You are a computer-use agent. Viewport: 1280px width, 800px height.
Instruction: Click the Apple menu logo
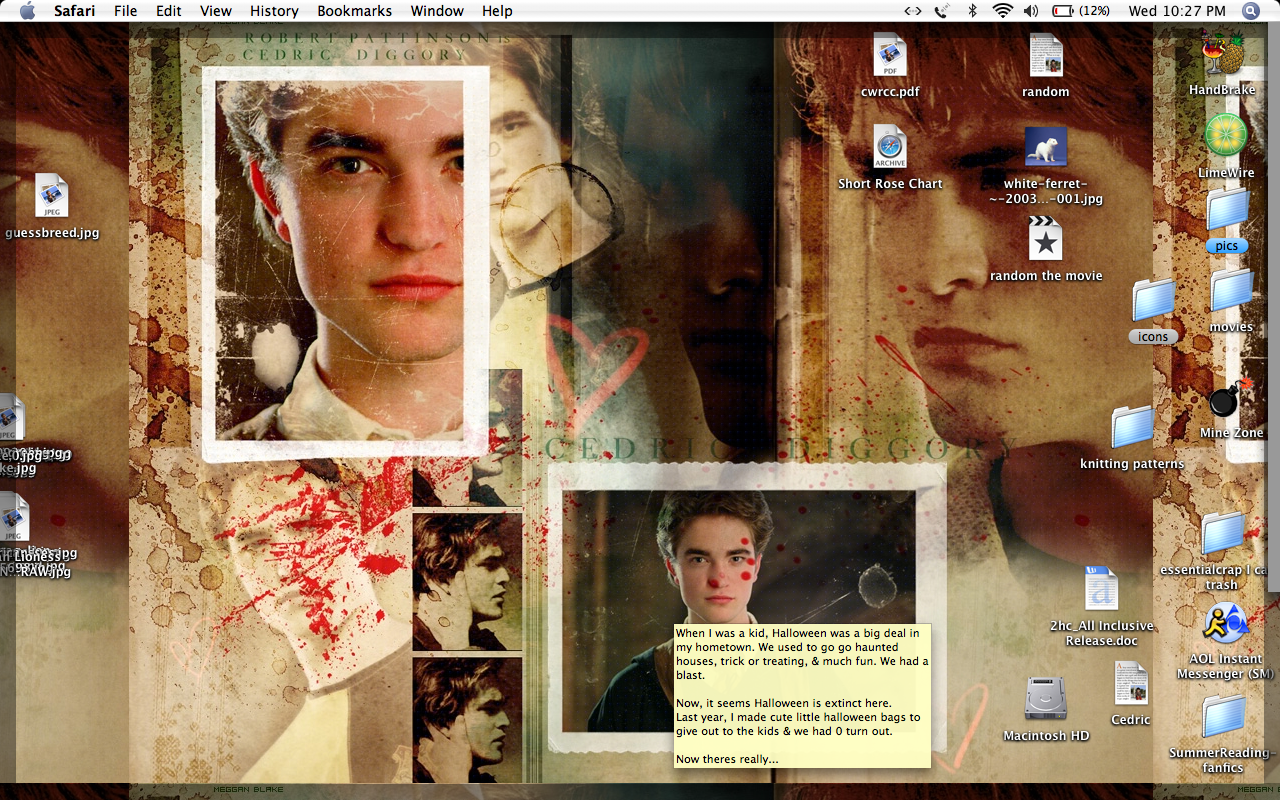[x=27, y=11]
